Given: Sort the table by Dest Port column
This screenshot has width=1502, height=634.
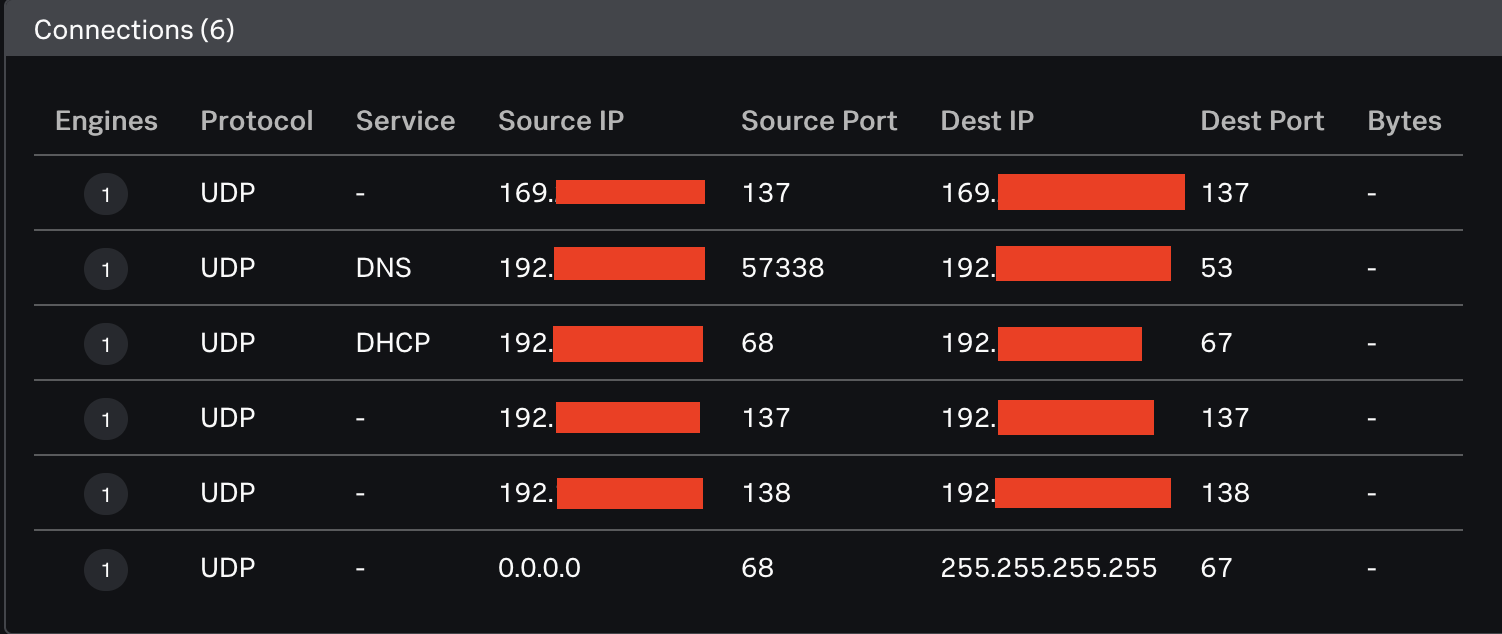Looking at the screenshot, I should 1262,120.
